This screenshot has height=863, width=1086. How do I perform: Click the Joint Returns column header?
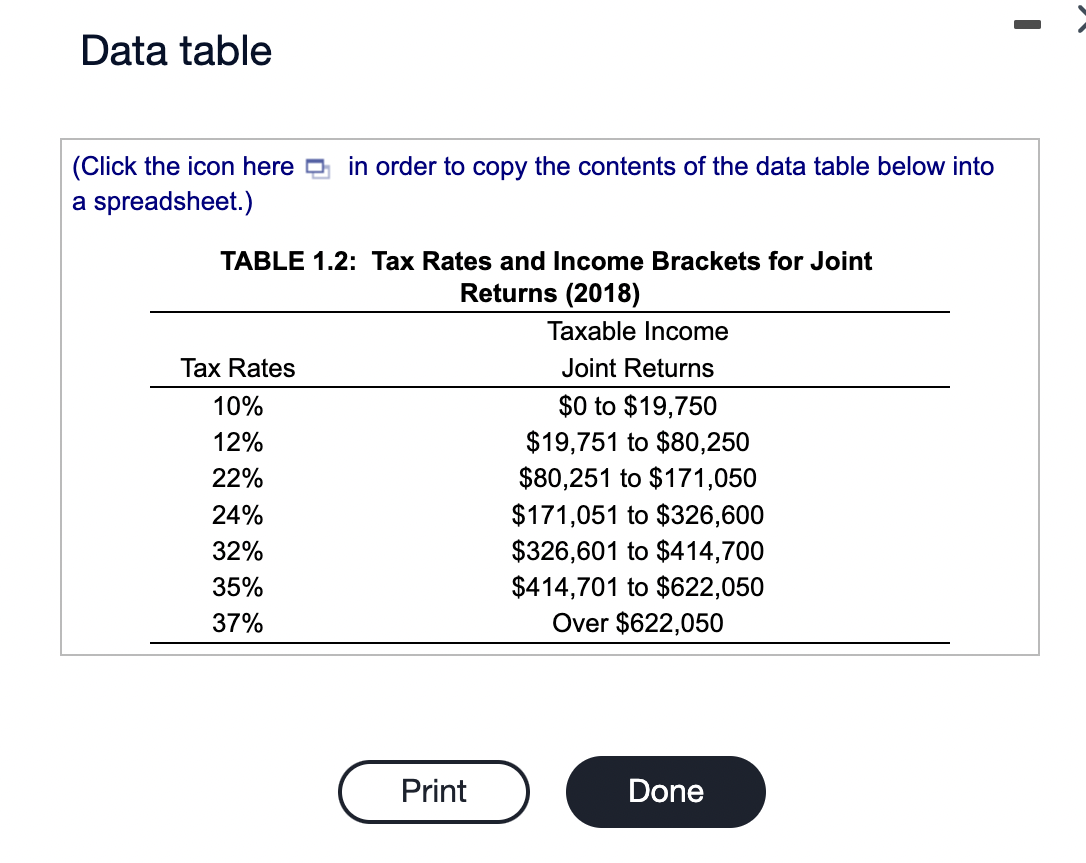pyautogui.click(x=638, y=368)
